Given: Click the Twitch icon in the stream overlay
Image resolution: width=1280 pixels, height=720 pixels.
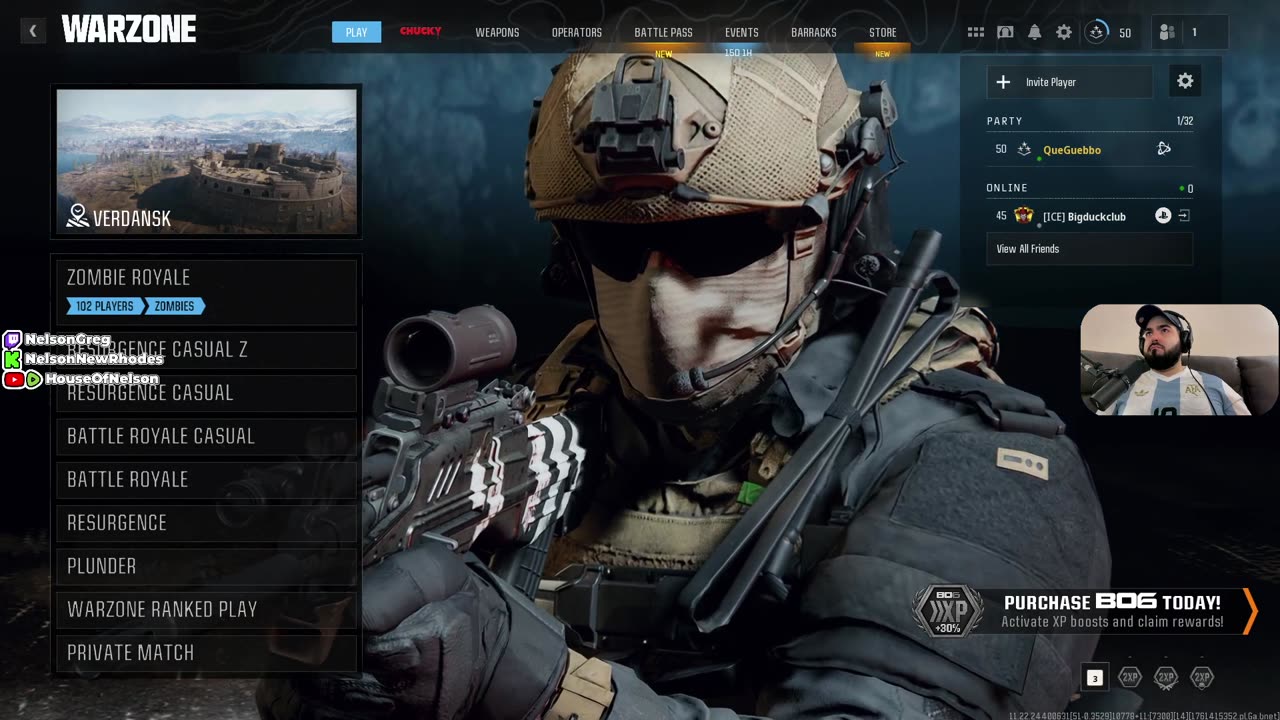Looking at the screenshot, I should coord(12,340).
